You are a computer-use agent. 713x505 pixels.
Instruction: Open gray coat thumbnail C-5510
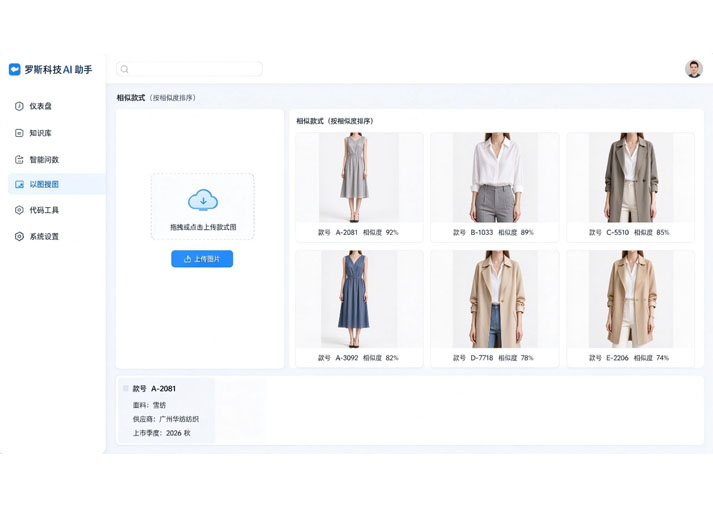point(631,177)
